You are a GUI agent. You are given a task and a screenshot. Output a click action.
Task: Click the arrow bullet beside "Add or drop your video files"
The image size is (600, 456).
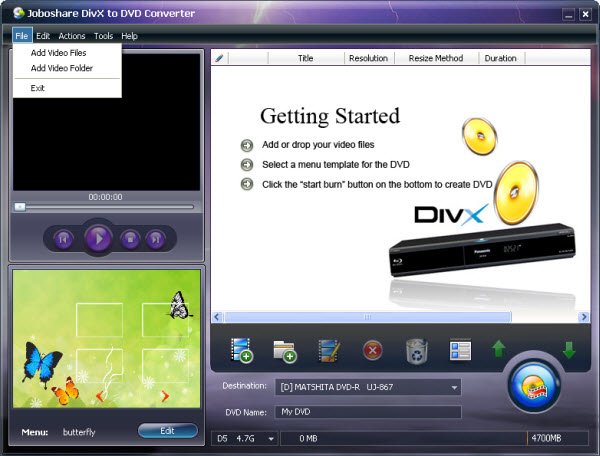click(247, 145)
